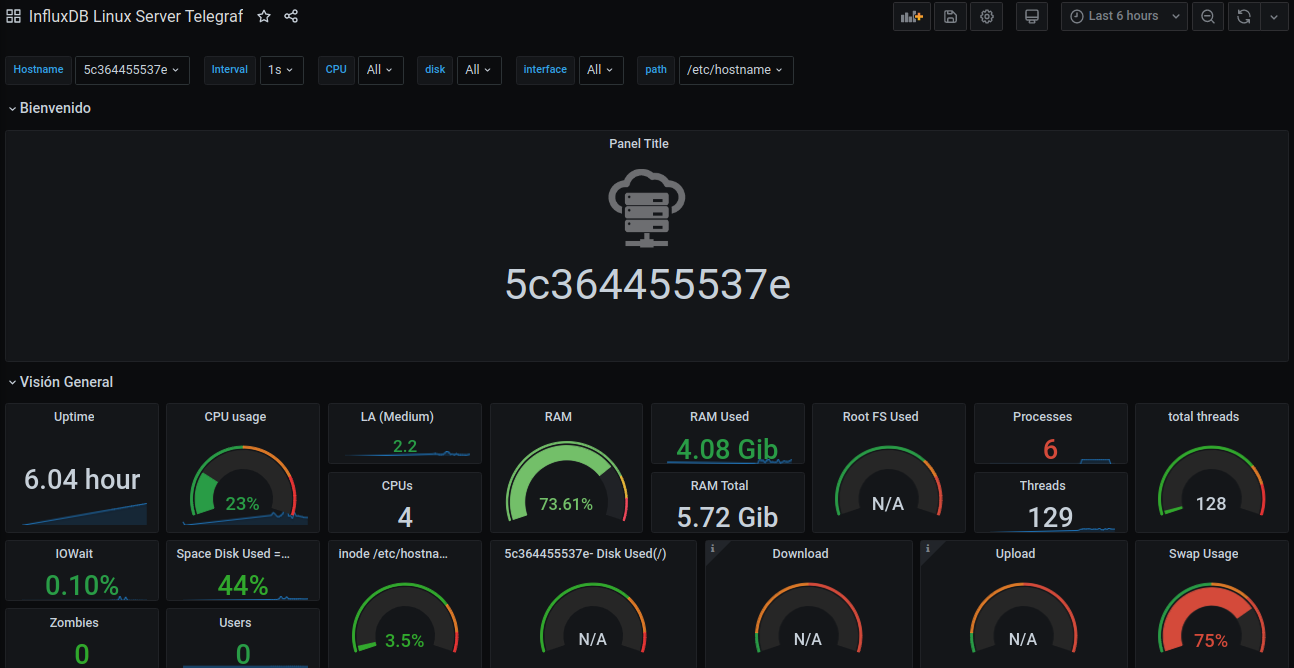
Task: Click the 4.08 Gib RAM used value
Action: [727, 449]
